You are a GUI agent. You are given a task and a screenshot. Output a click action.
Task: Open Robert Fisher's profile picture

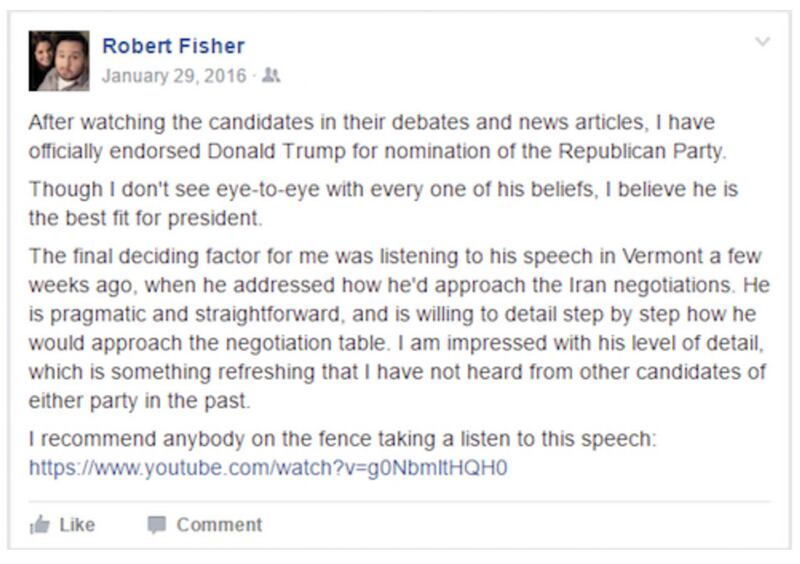[x=59, y=61]
